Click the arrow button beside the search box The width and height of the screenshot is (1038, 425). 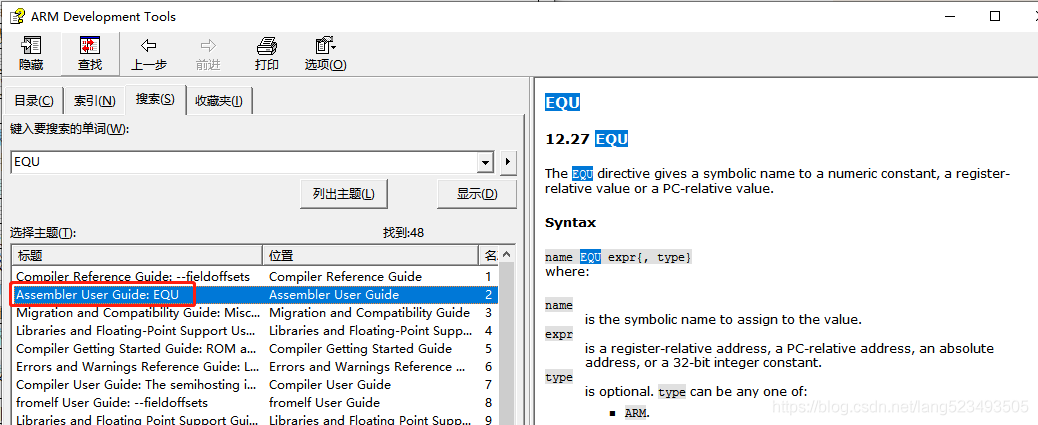[508, 162]
